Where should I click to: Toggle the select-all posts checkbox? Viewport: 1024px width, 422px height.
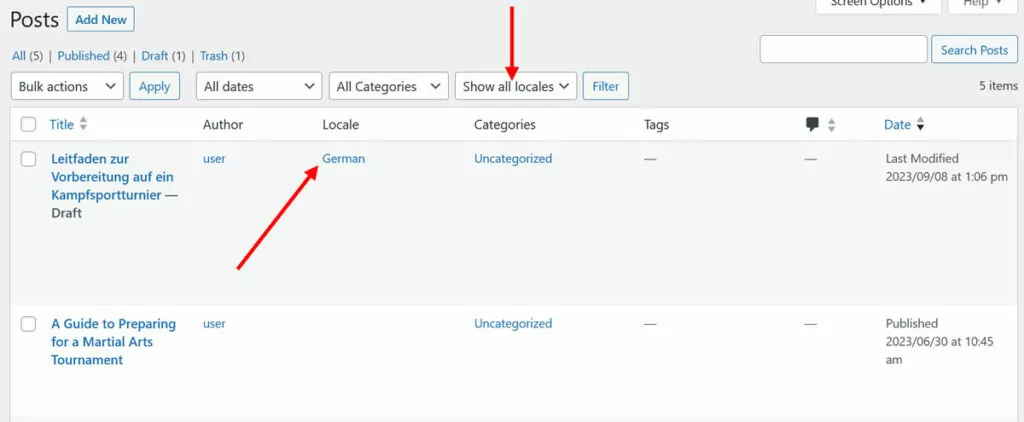pyautogui.click(x=29, y=125)
